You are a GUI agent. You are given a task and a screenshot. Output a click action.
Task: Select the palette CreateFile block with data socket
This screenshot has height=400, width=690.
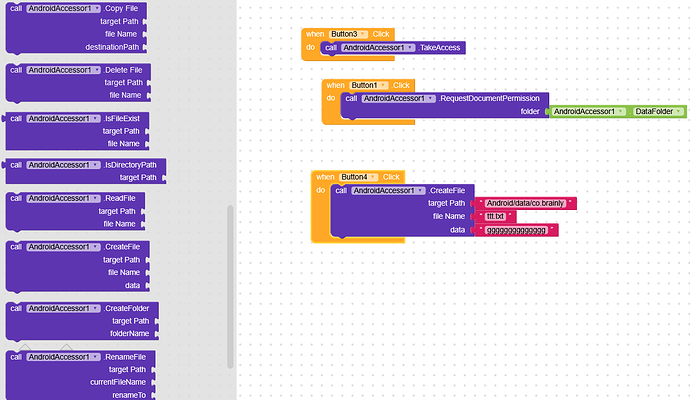tap(121, 246)
